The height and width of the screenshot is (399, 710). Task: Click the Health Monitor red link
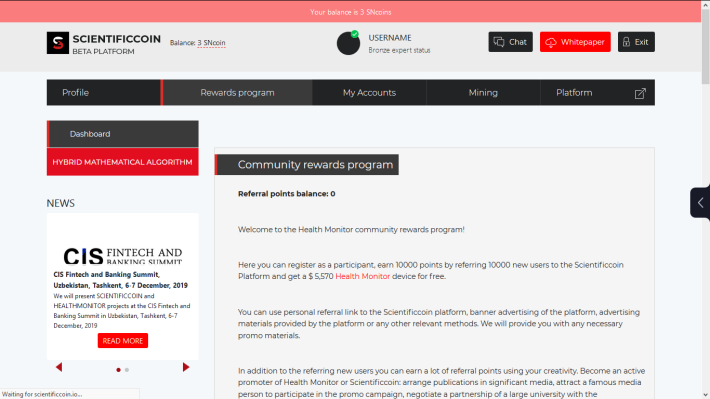coord(362,276)
